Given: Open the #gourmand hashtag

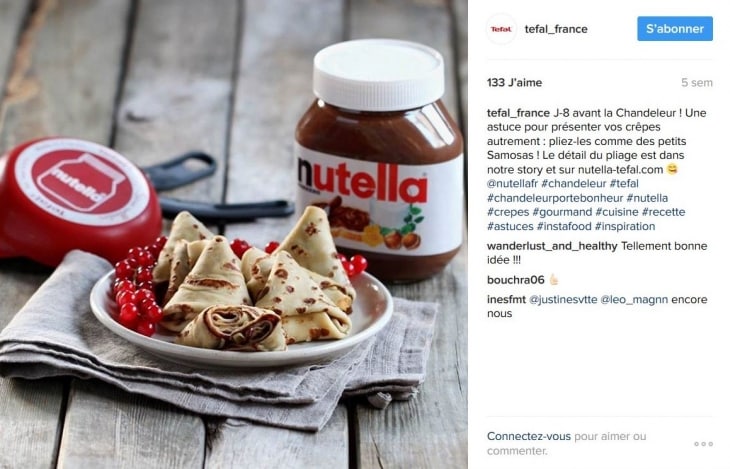Looking at the screenshot, I should tap(562, 212).
